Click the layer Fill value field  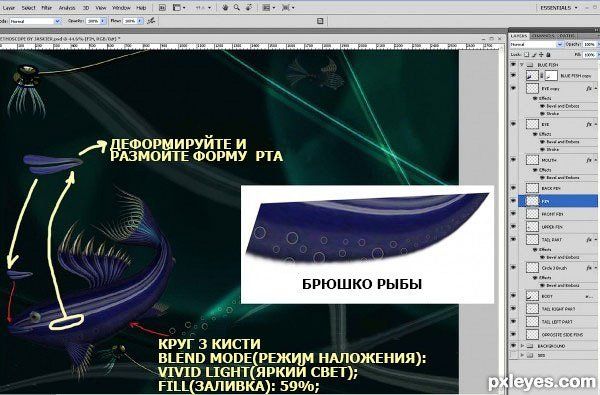coord(589,55)
